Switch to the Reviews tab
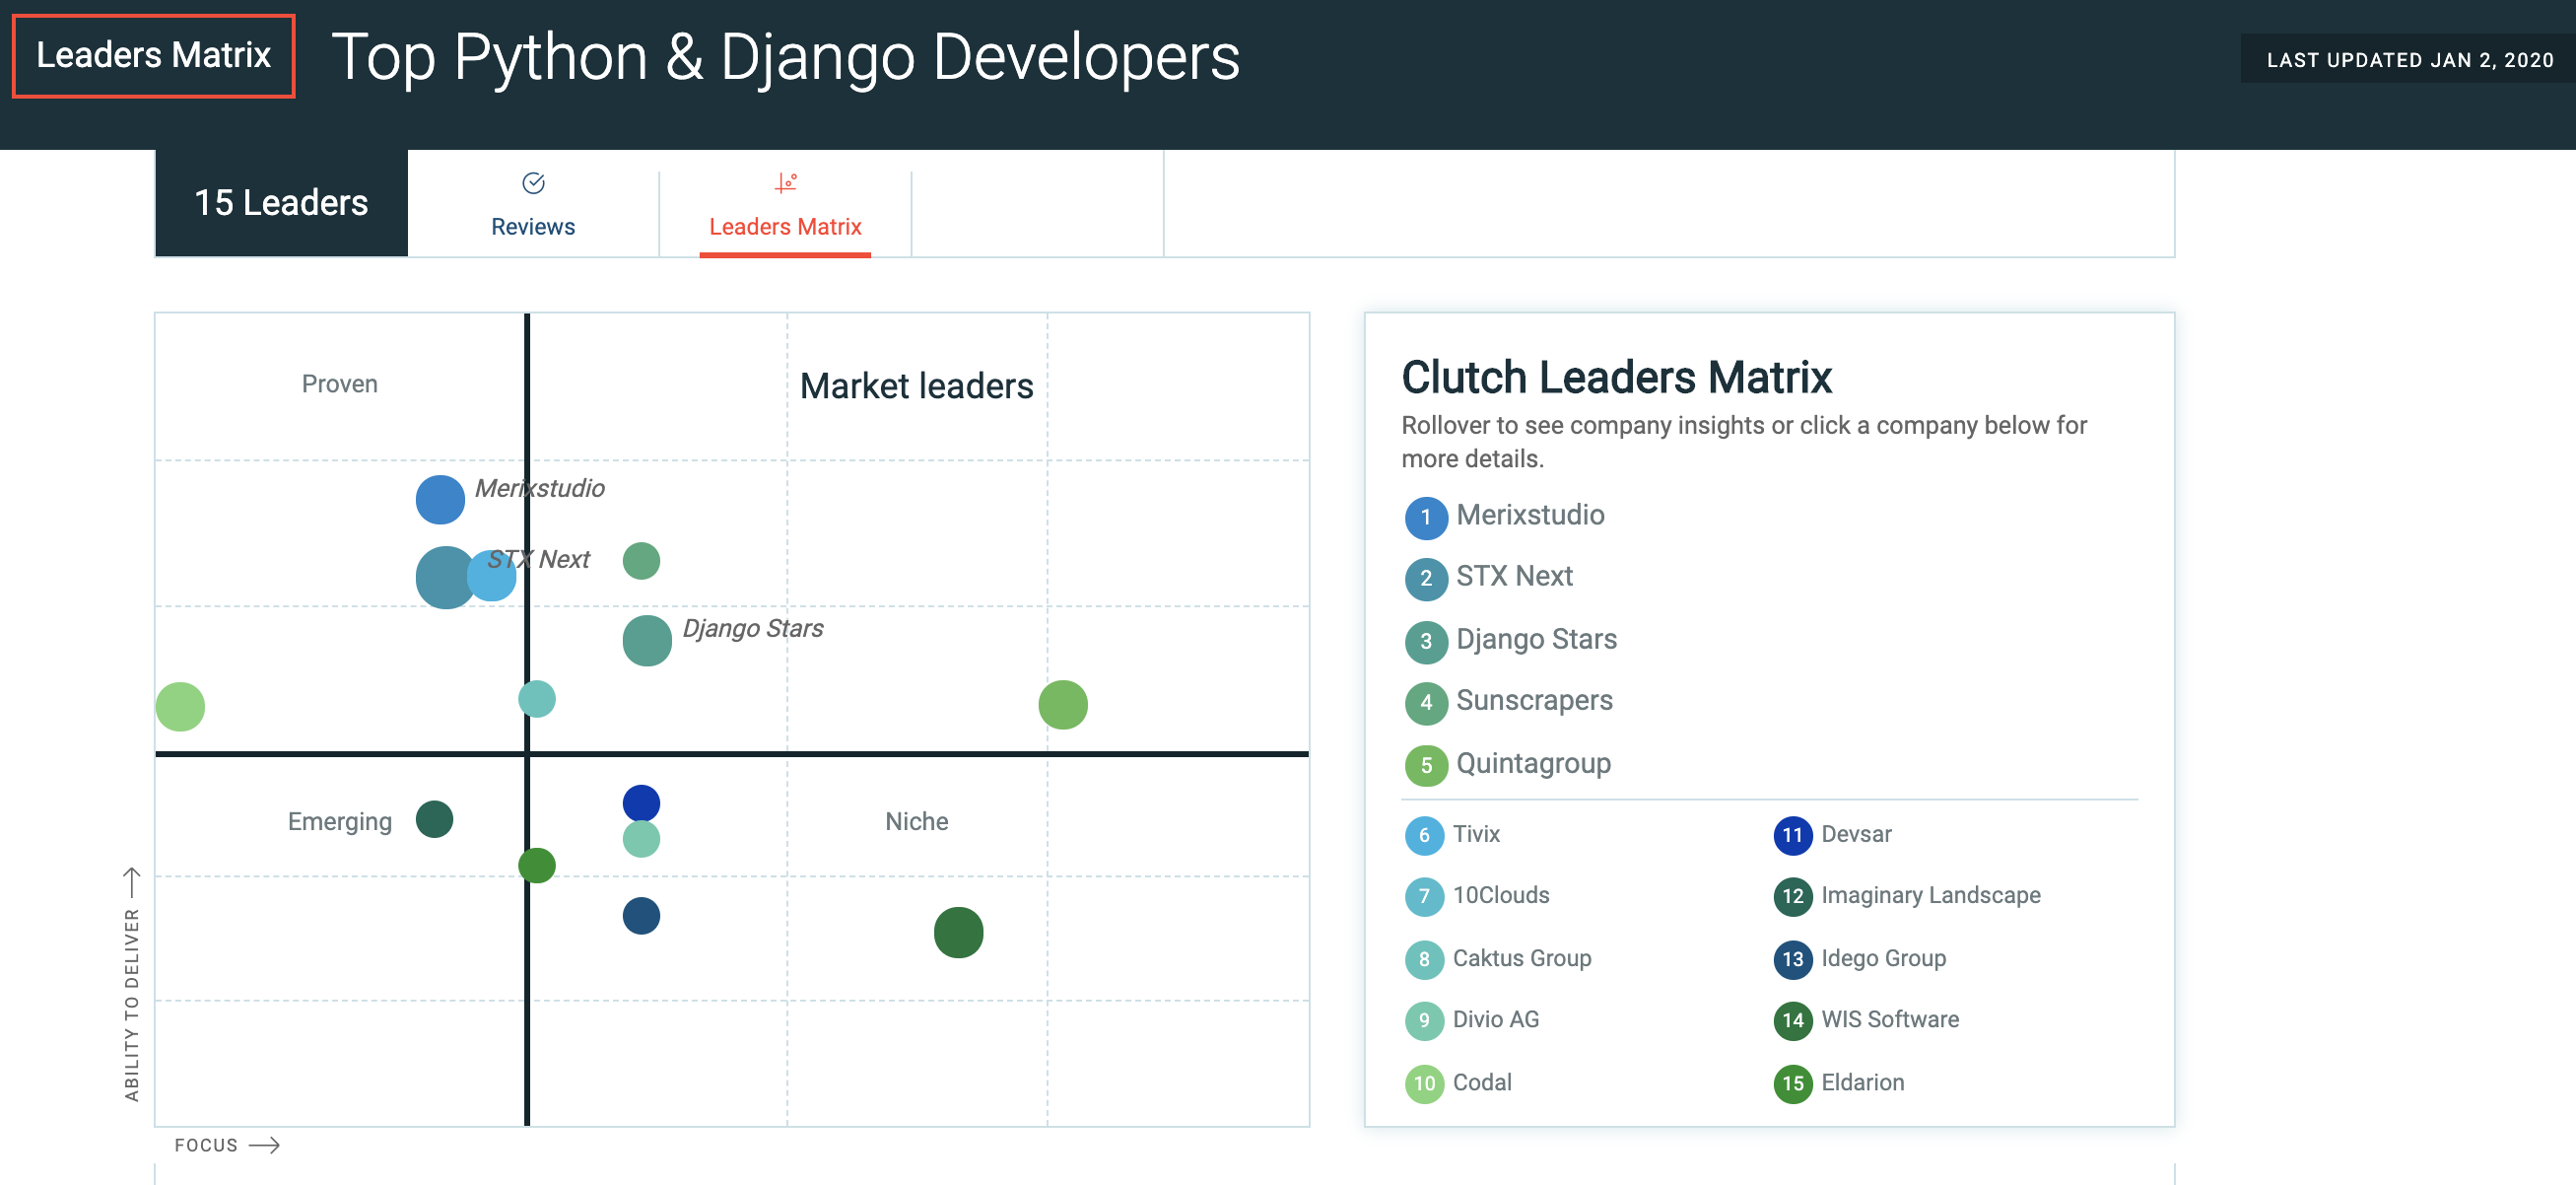Viewport: 2576px width, 1185px height. point(533,204)
